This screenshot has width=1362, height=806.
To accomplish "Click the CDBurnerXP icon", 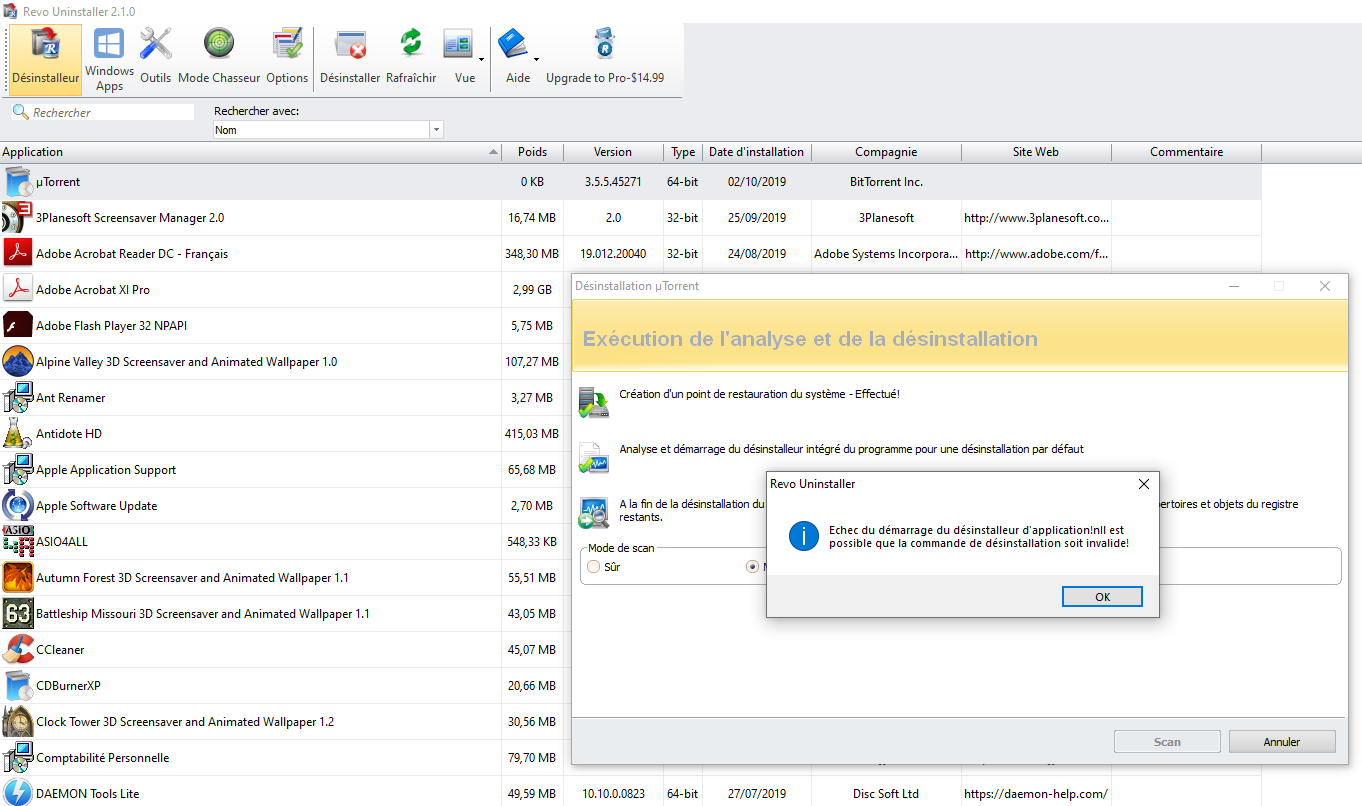I will click(18, 686).
